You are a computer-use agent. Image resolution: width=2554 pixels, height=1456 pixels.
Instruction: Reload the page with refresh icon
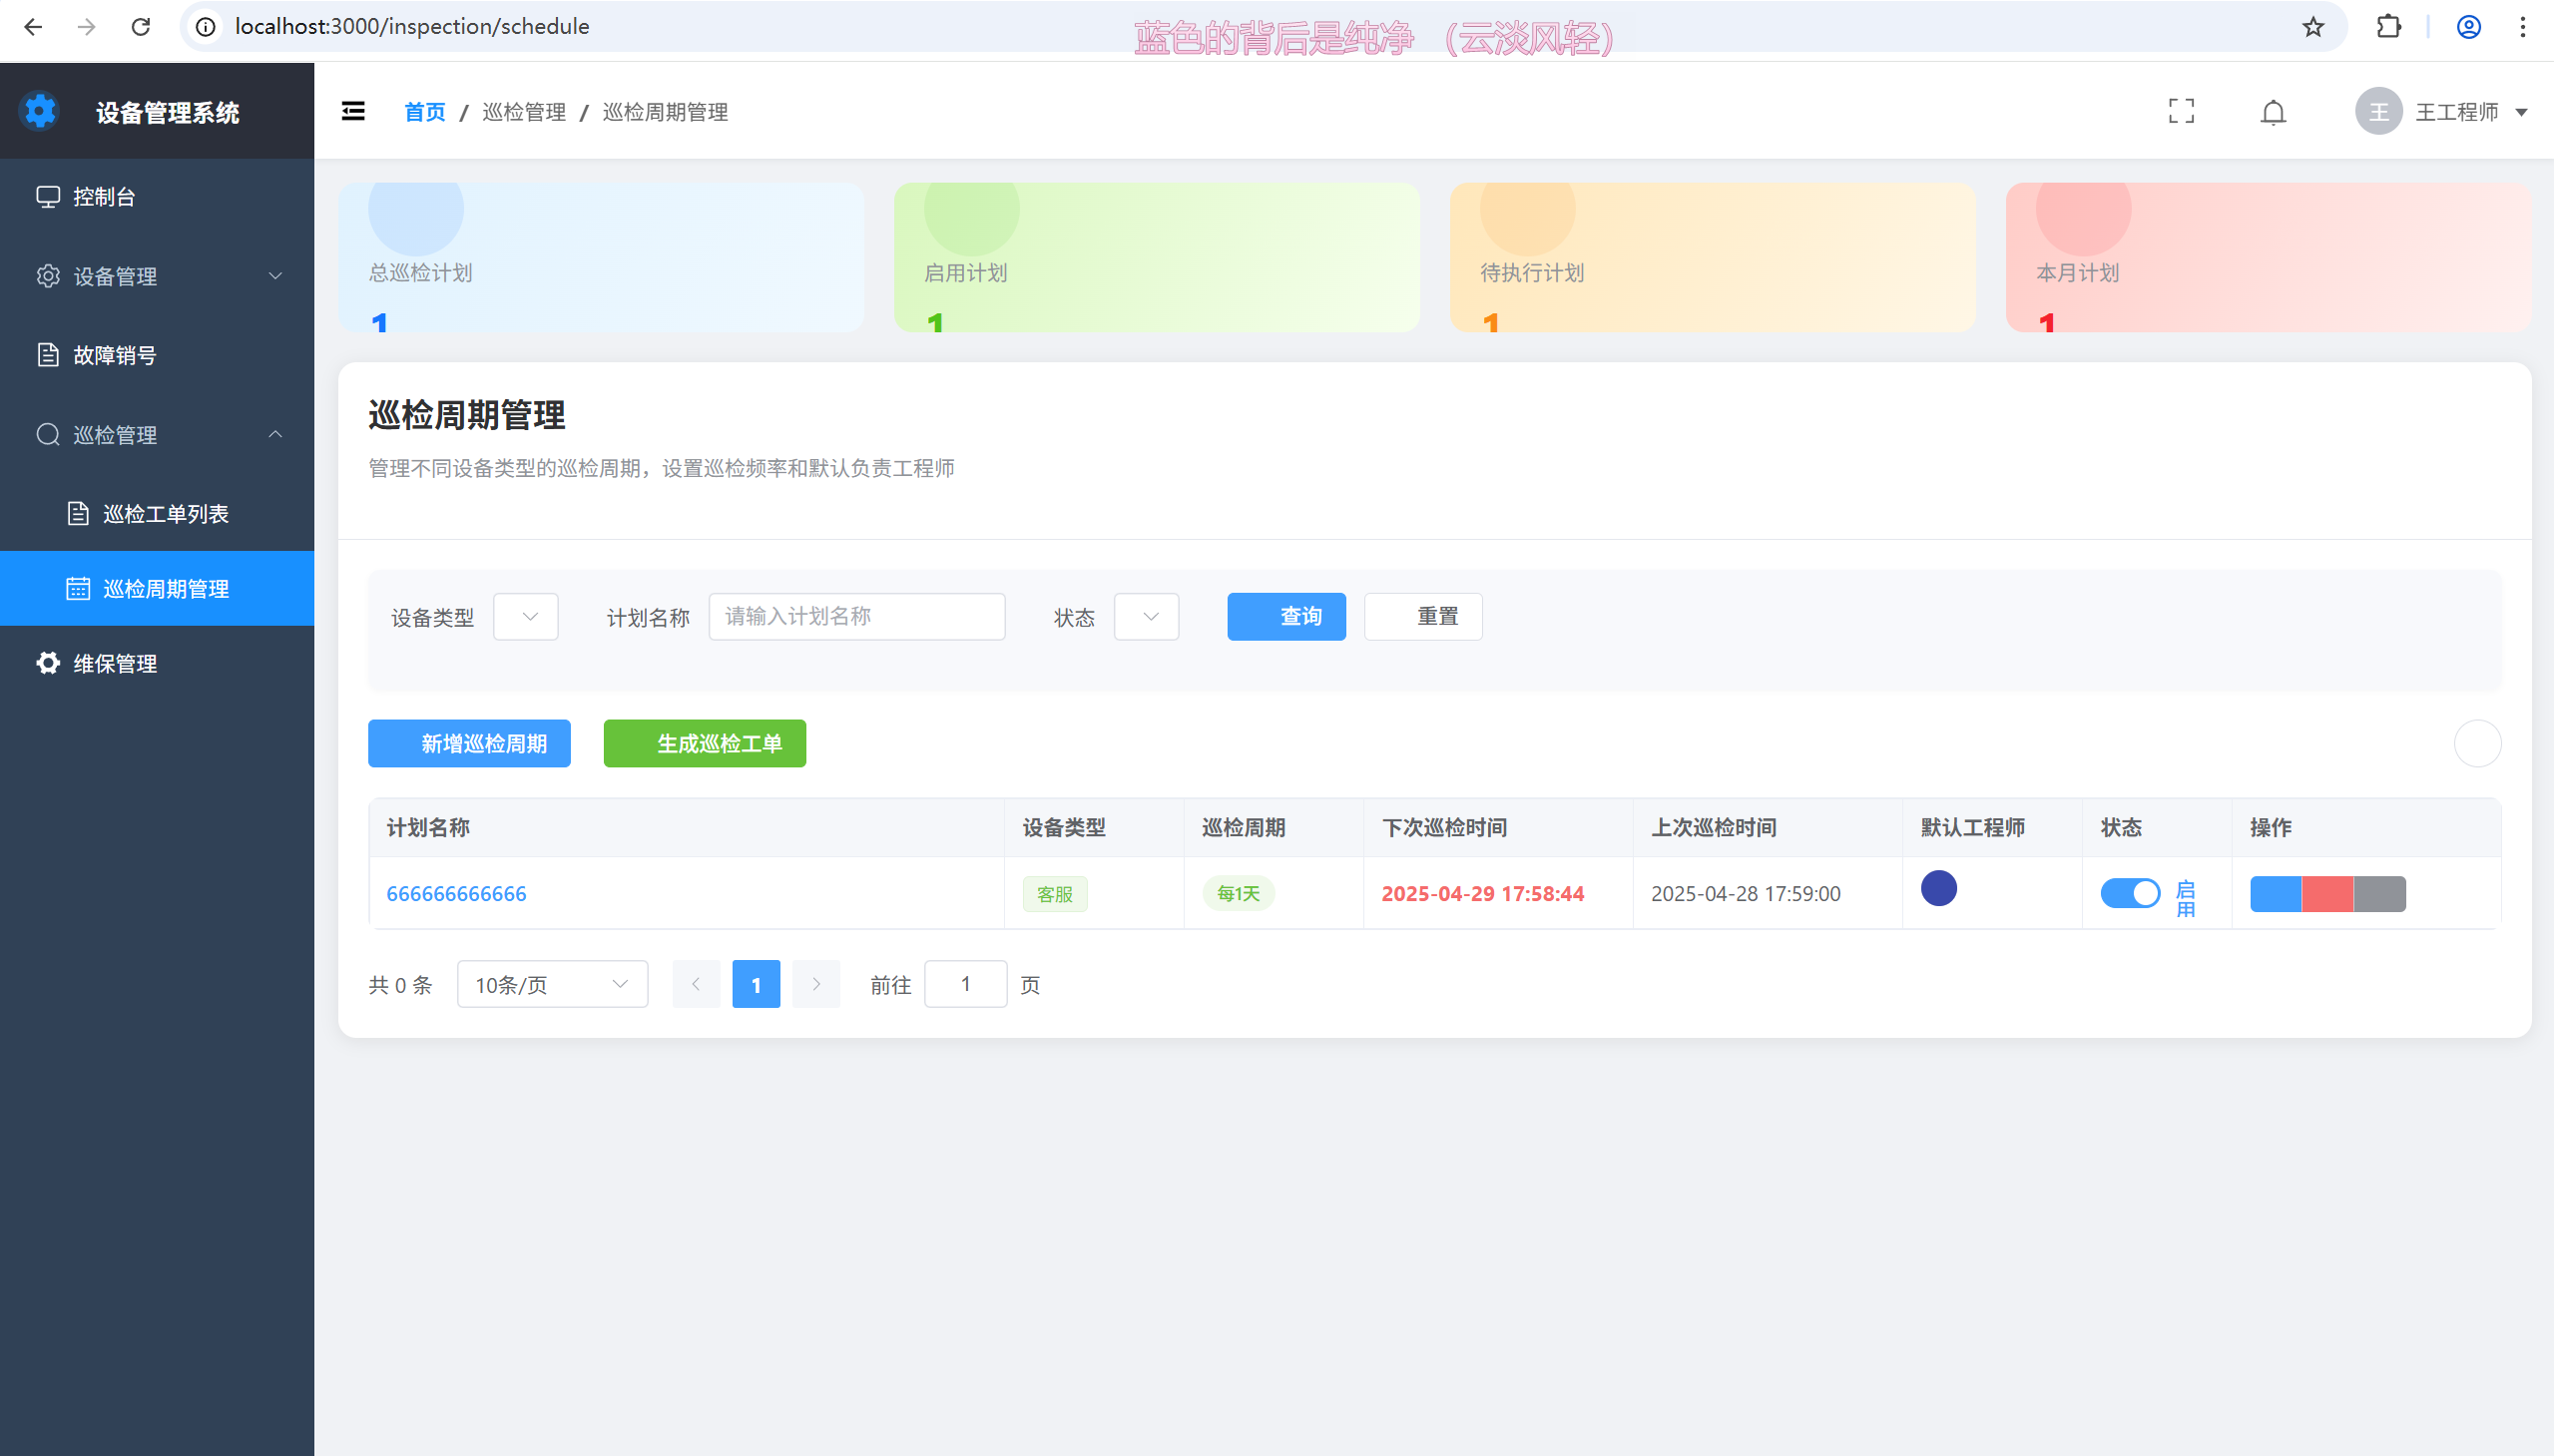[141, 27]
